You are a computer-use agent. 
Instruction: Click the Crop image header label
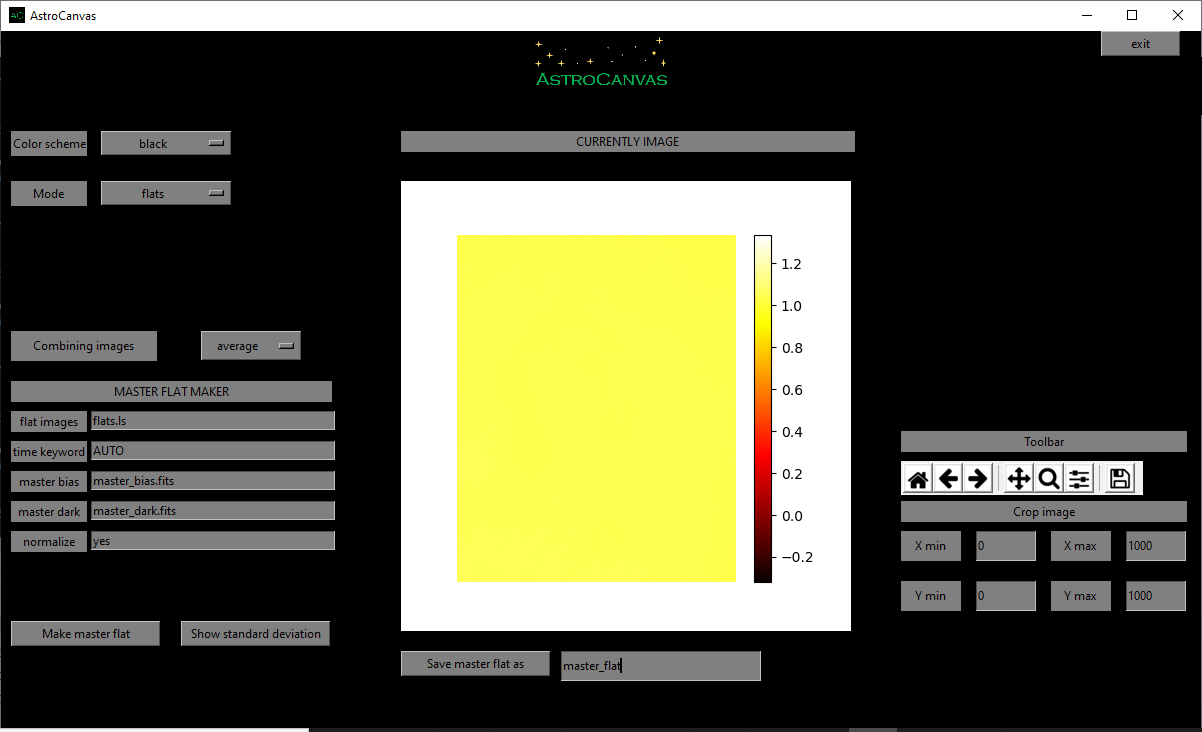tap(1044, 511)
